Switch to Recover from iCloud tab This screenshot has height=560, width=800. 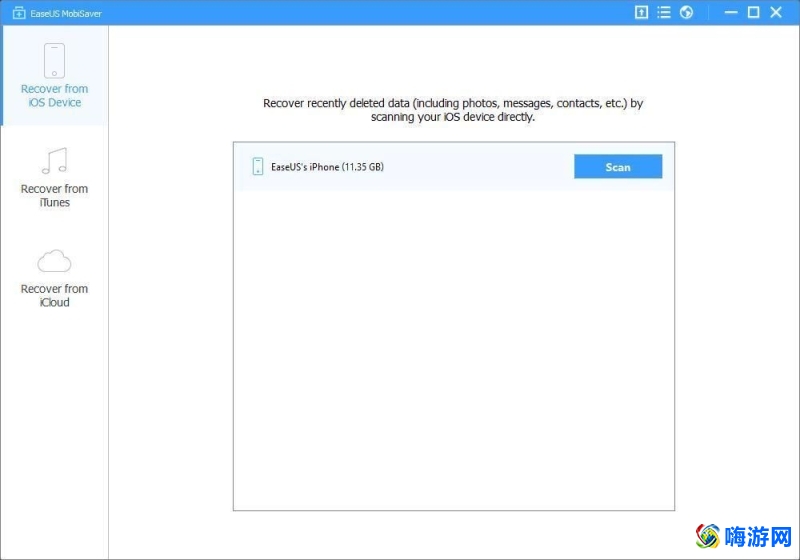coord(54,278)
